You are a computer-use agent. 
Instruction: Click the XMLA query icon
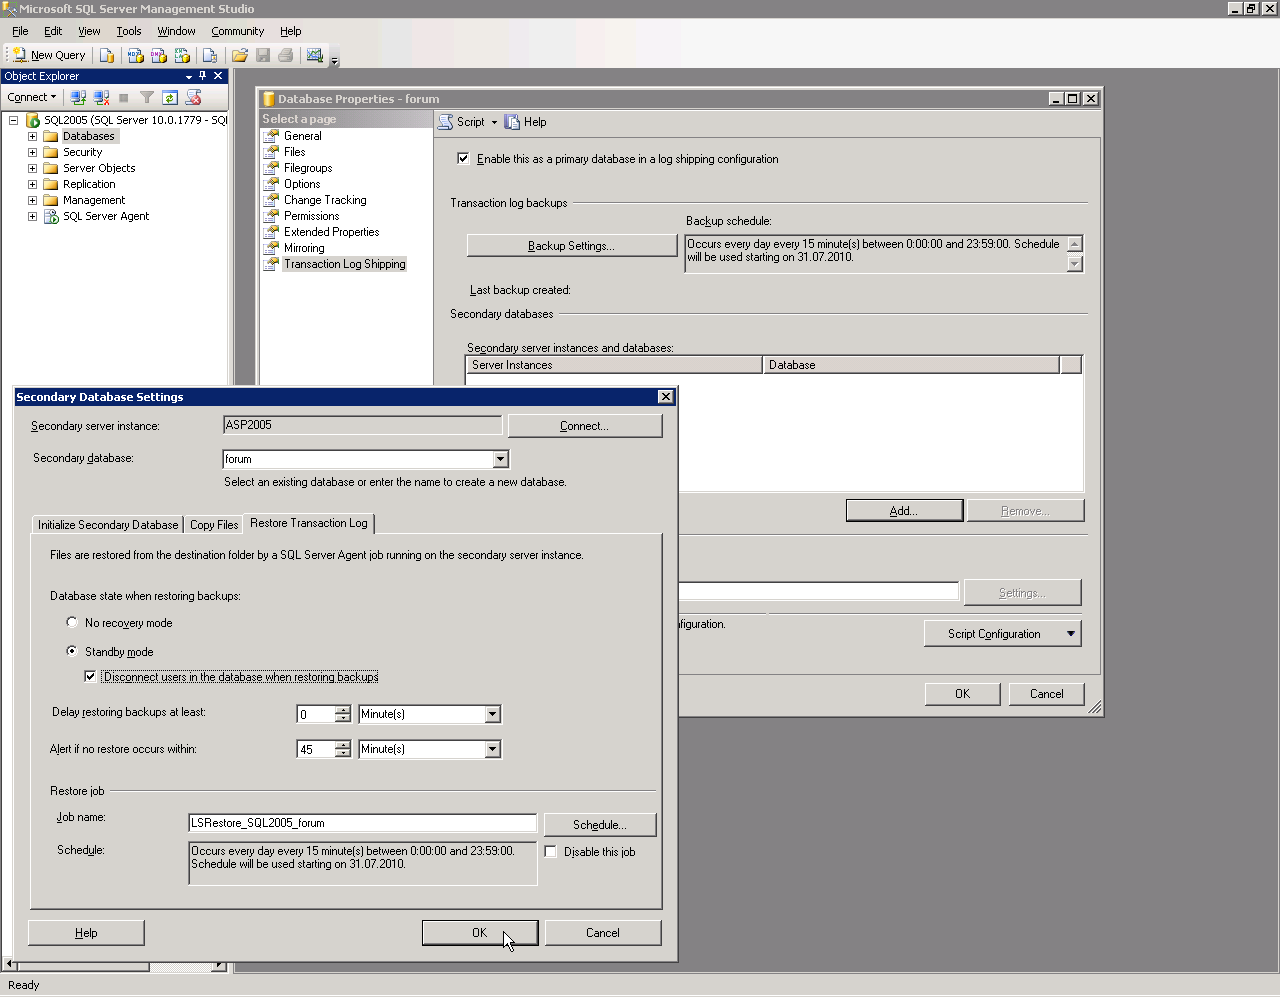click(x=182, y=55)
